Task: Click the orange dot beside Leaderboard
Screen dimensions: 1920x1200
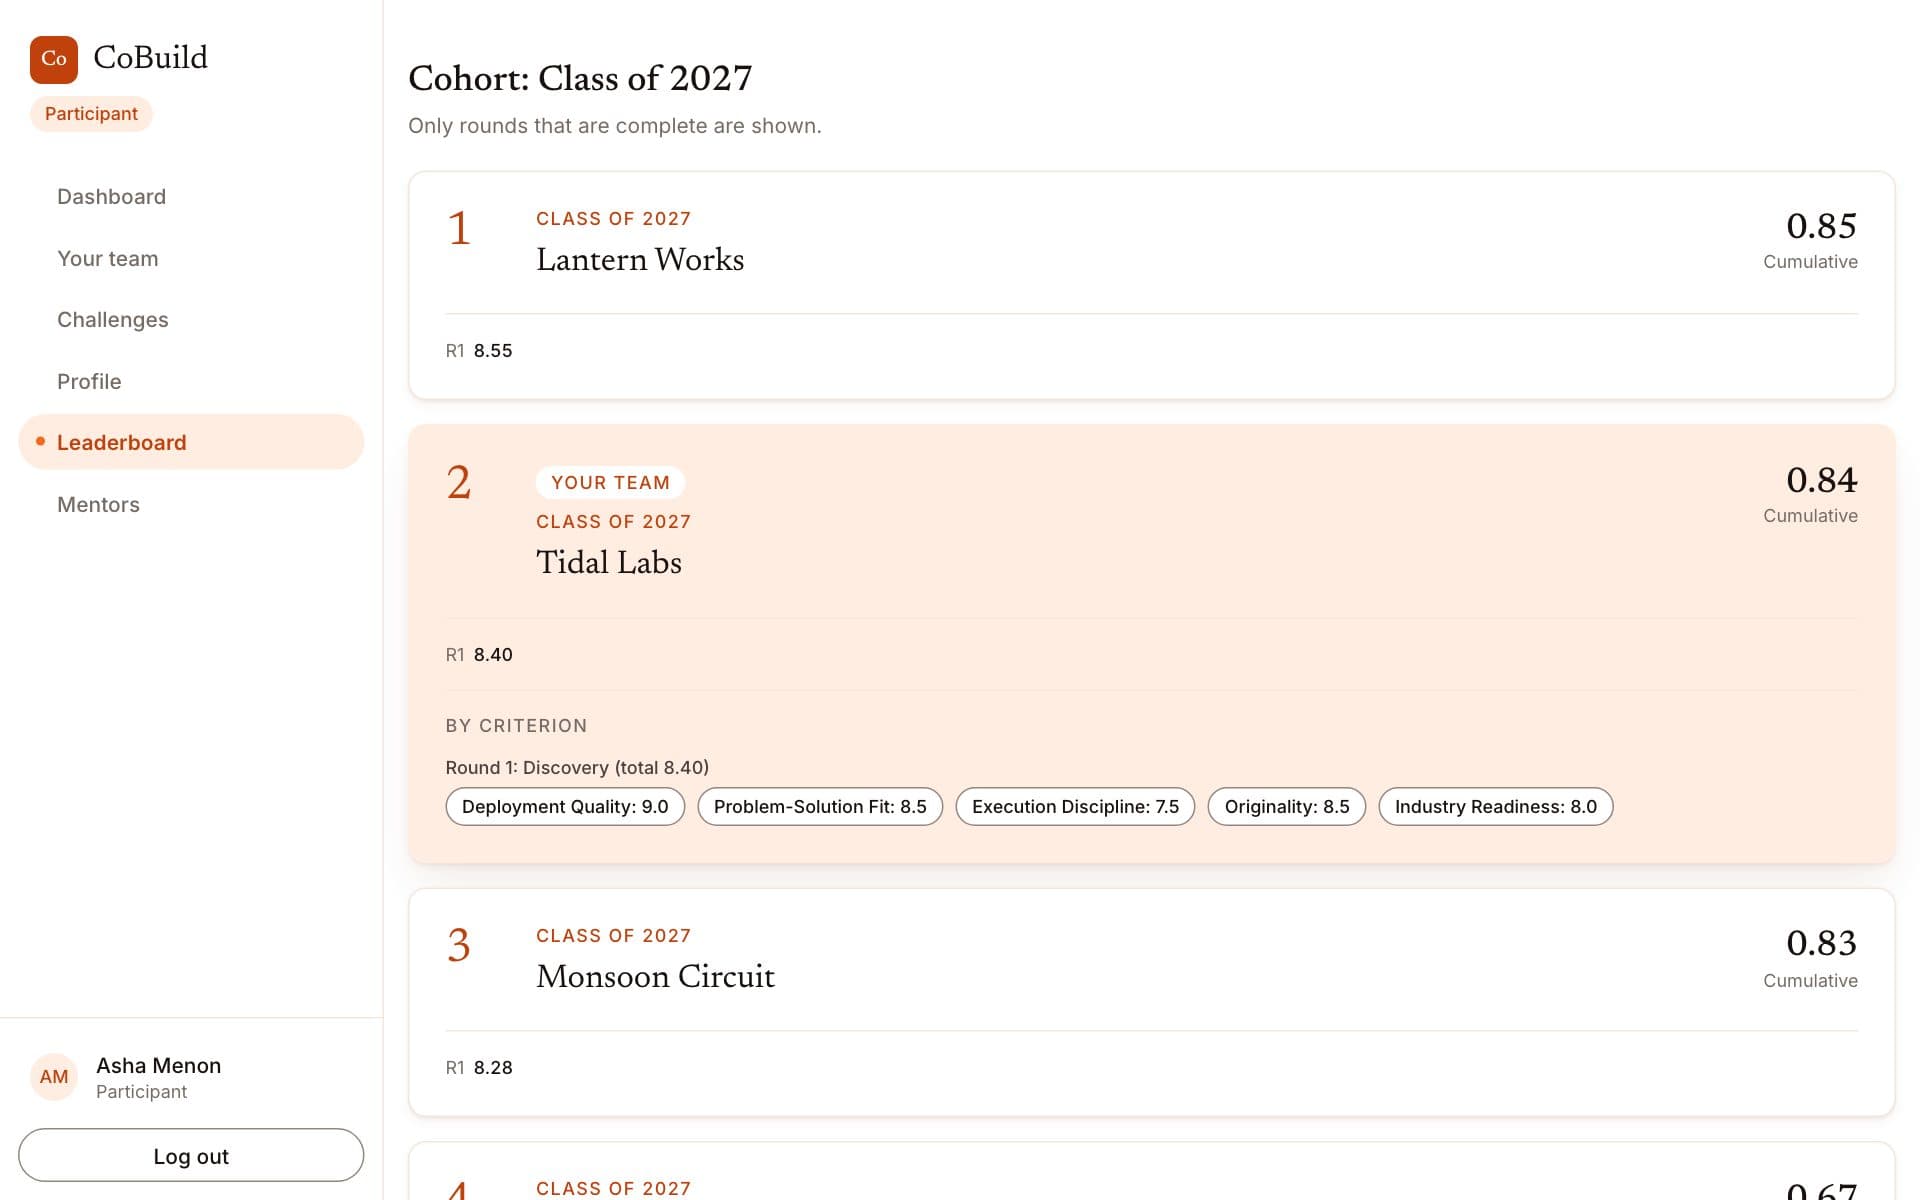Action: click(x=40, y=441)
